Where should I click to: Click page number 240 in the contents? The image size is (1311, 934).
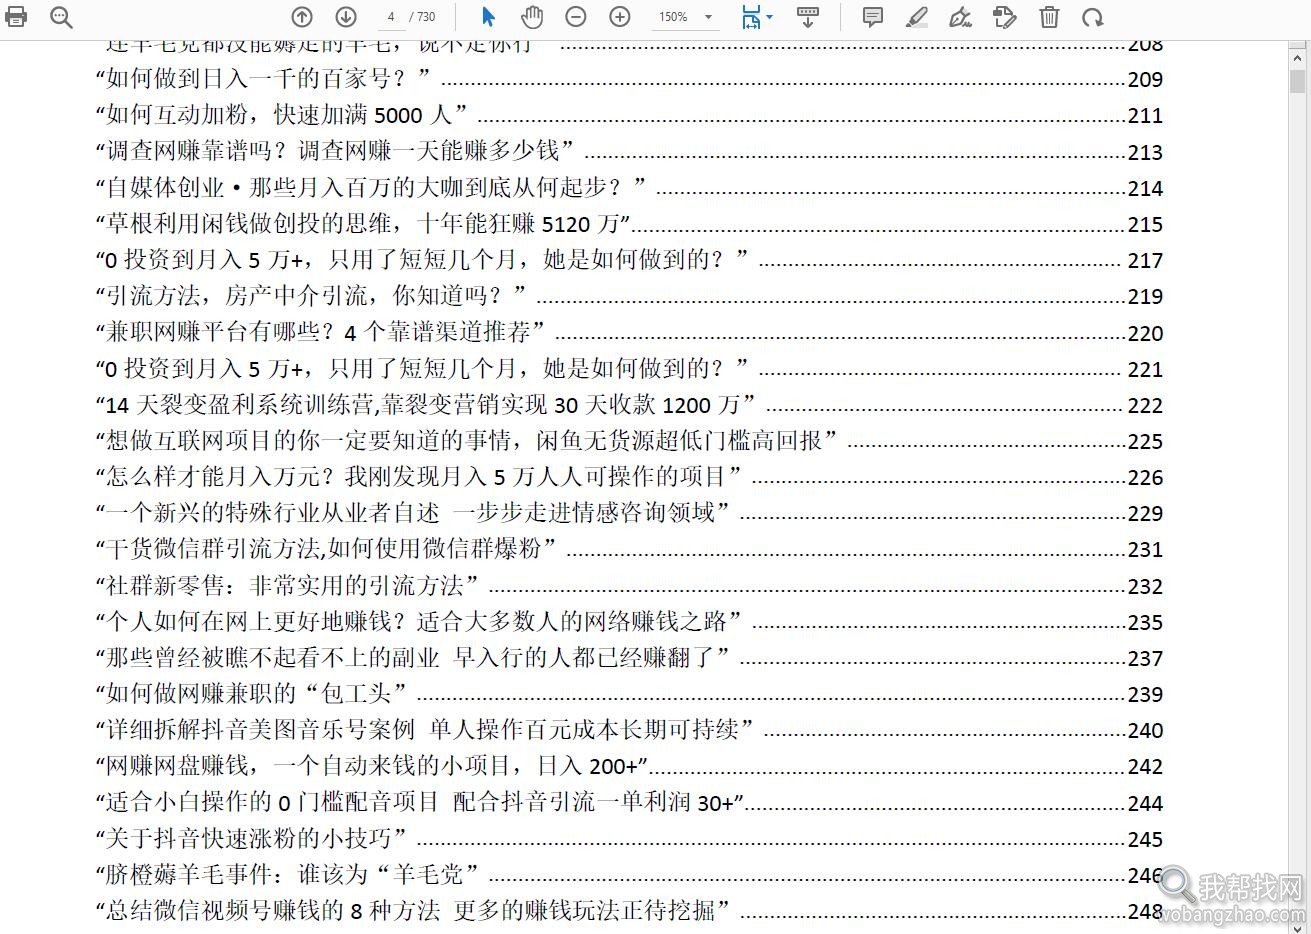[1145, 731]
